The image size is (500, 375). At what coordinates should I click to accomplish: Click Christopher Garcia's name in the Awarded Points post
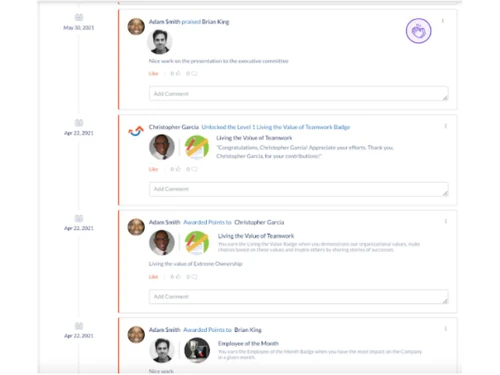pos(259,222)
